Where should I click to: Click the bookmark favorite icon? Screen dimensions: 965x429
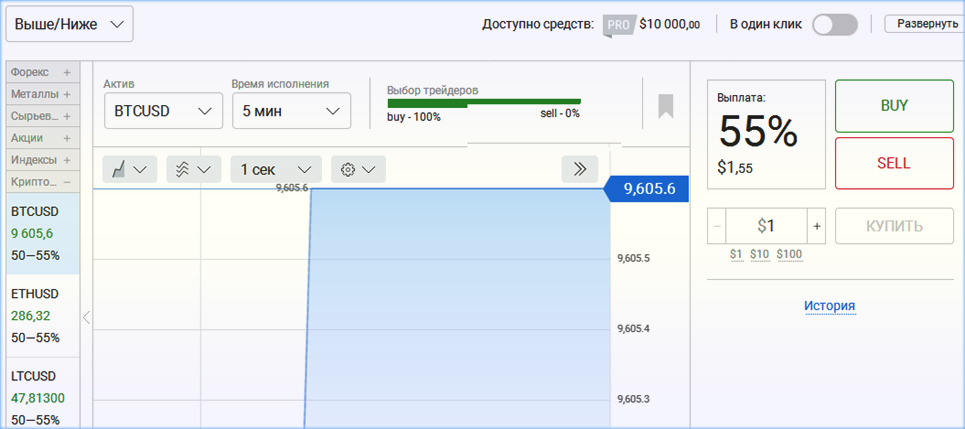[665, 106]
